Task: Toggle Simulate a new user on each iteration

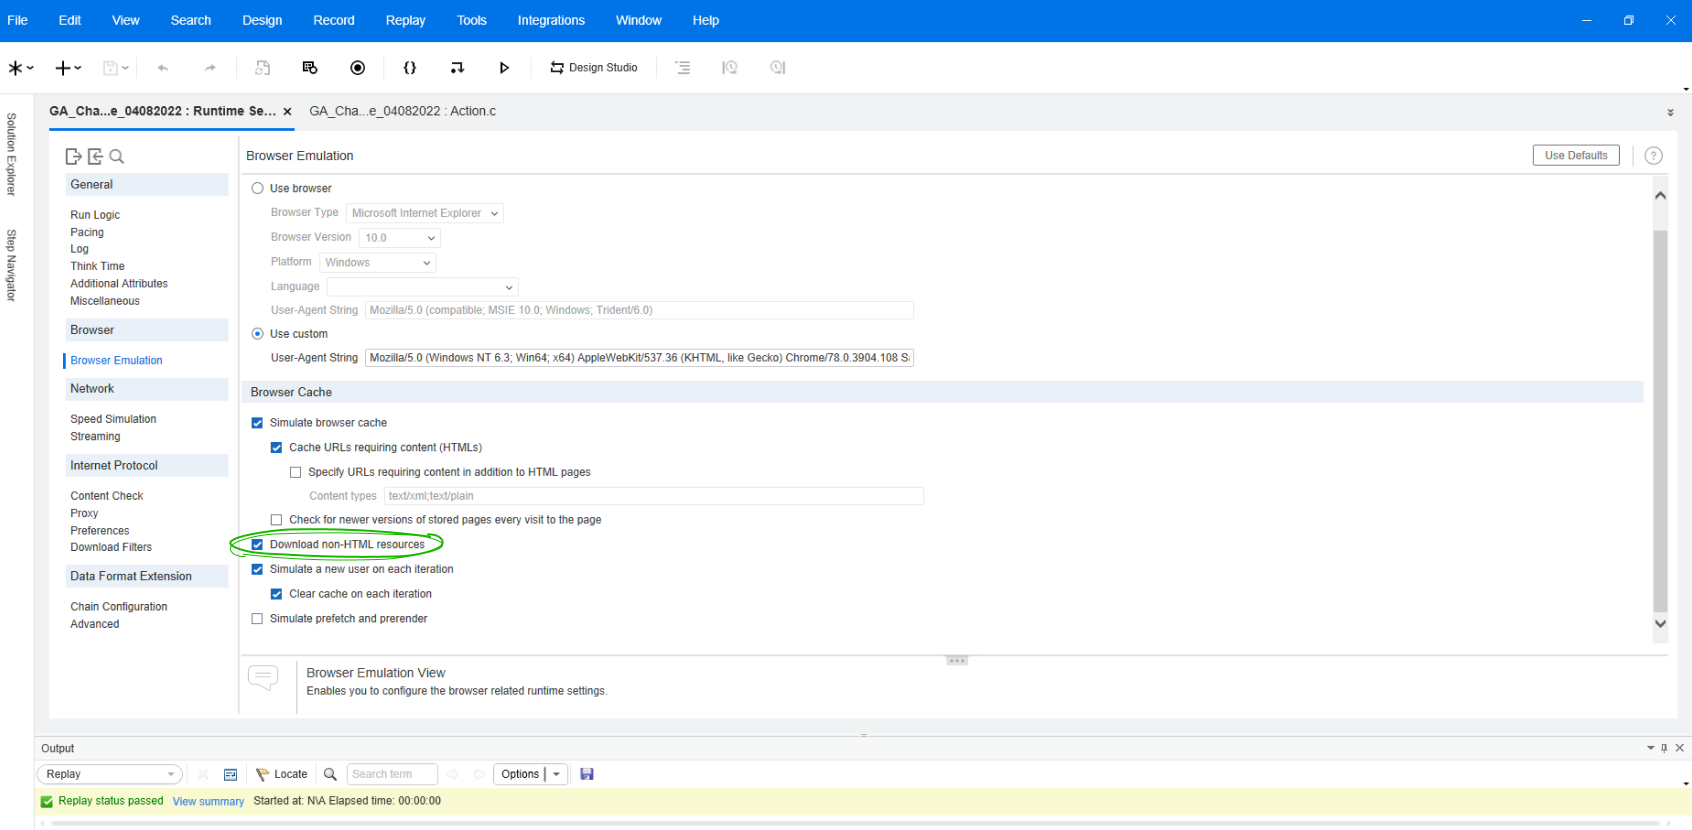Action: (257, 569)
